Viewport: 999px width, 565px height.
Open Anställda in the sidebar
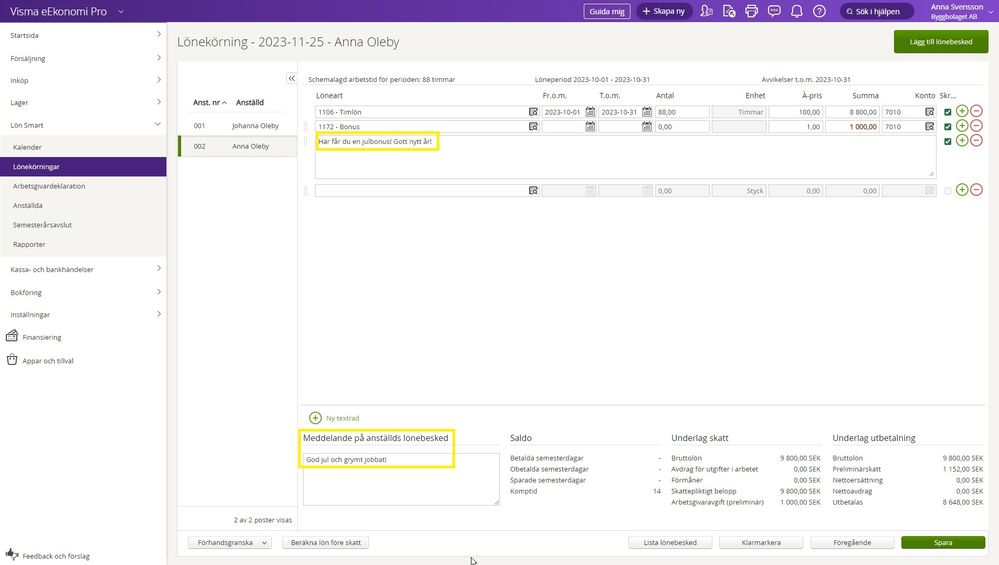28,206
